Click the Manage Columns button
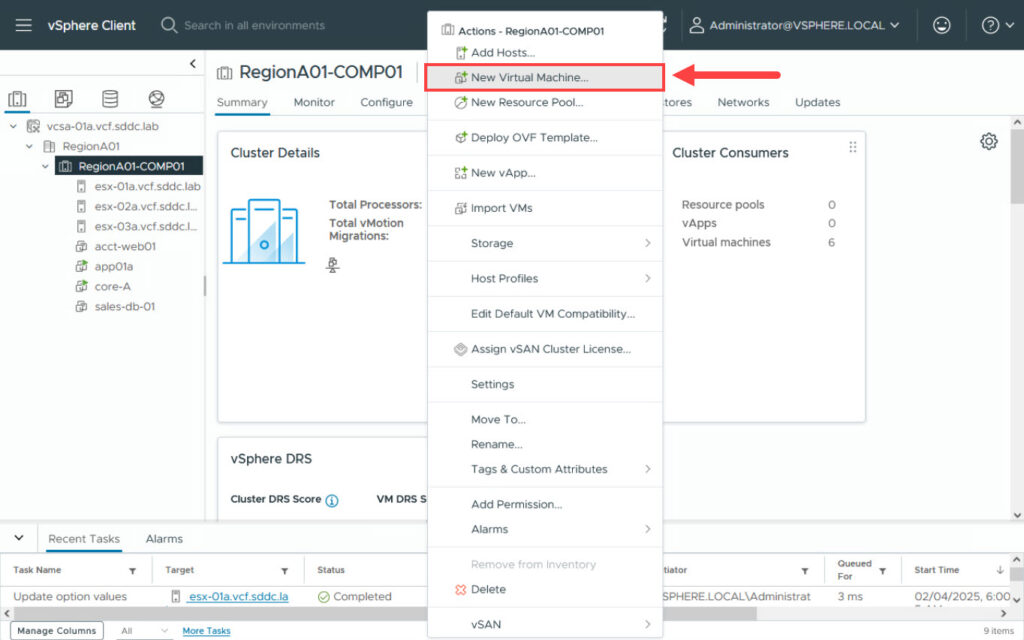Screen dimensions: 1024x640 57,631
